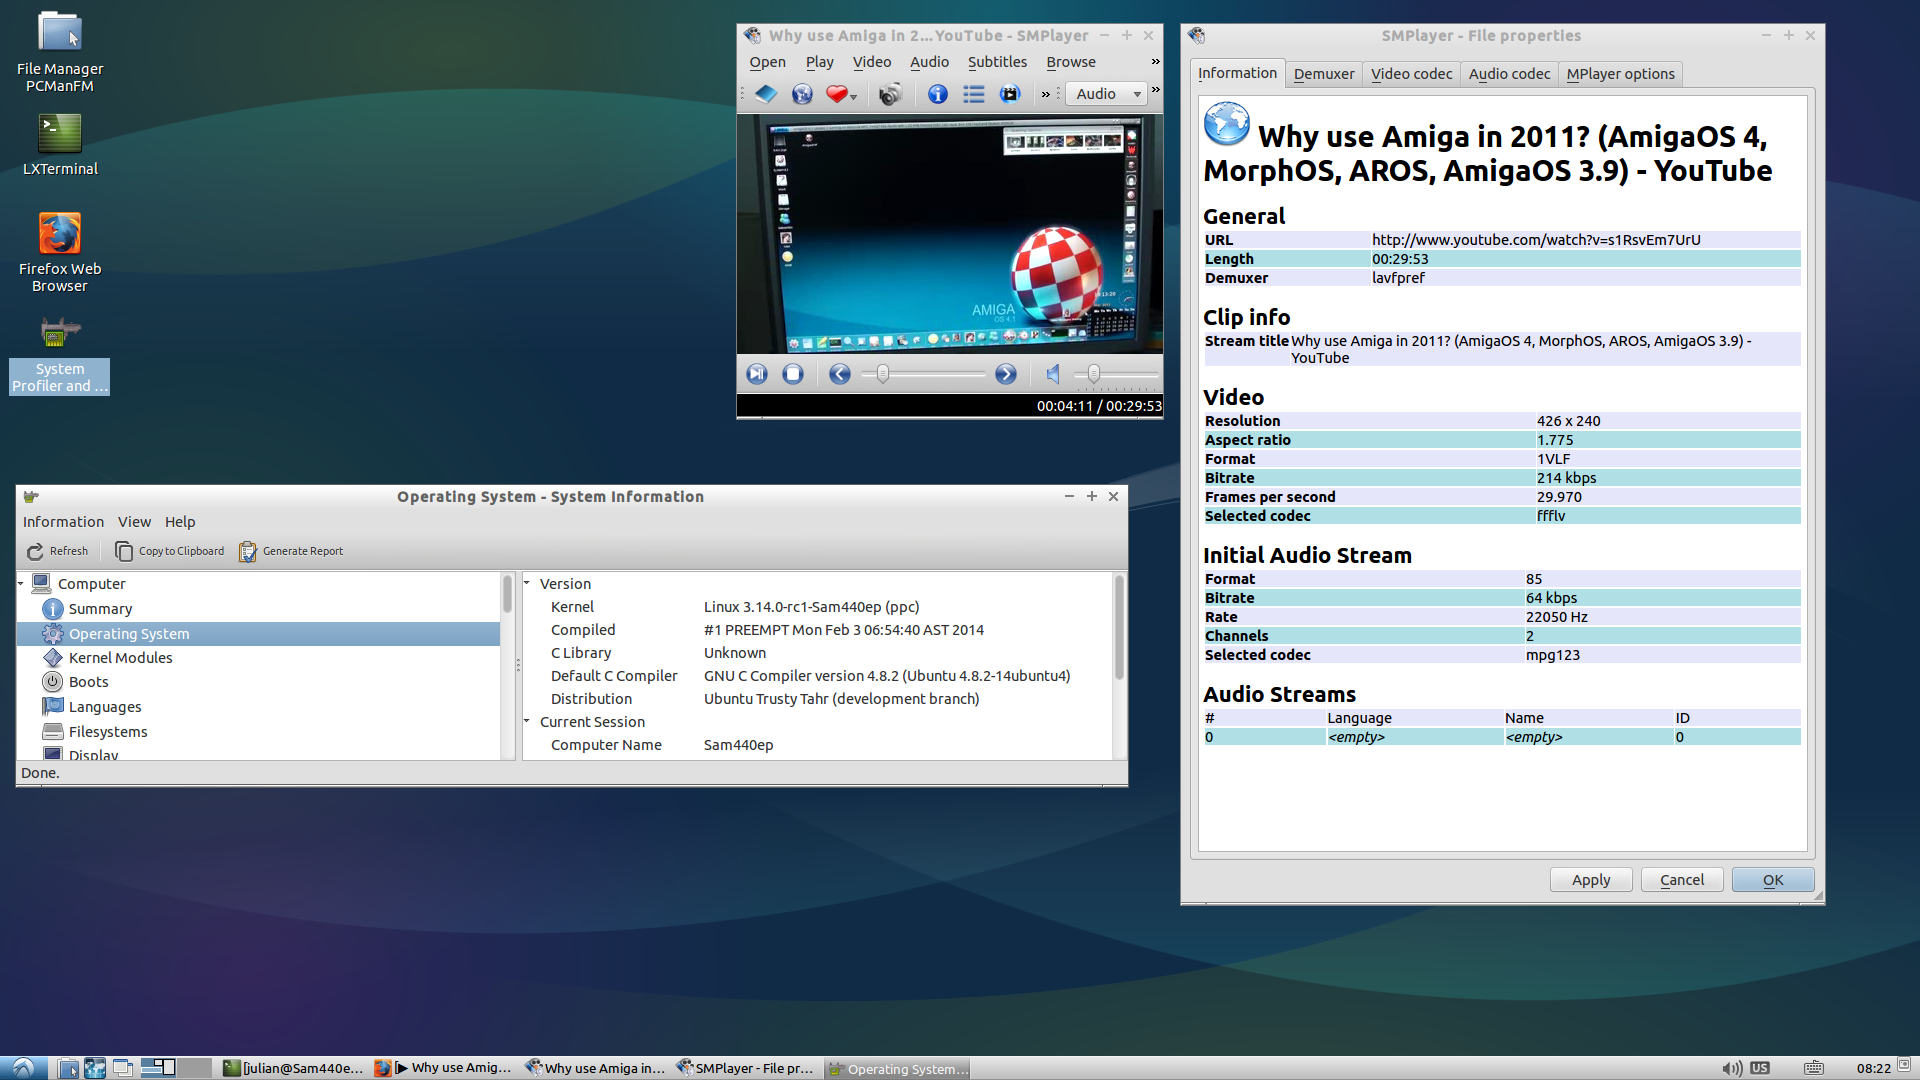
Task: Open the Audio combo box in SMPlayer
Action: tap(1108, 94)
